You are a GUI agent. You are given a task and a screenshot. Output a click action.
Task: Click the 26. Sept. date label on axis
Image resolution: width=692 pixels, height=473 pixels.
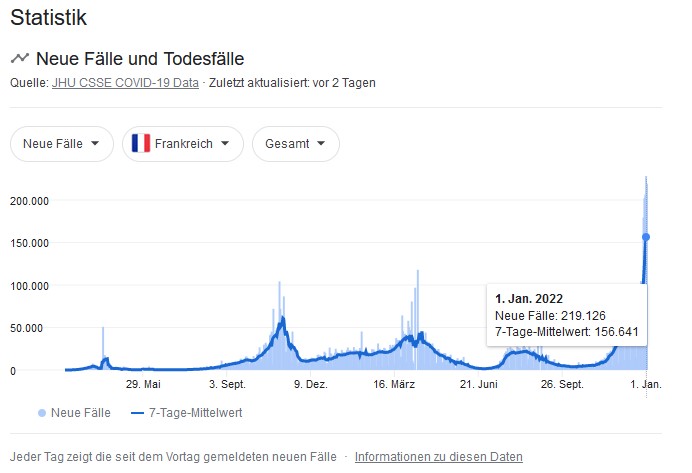[562, 384]
